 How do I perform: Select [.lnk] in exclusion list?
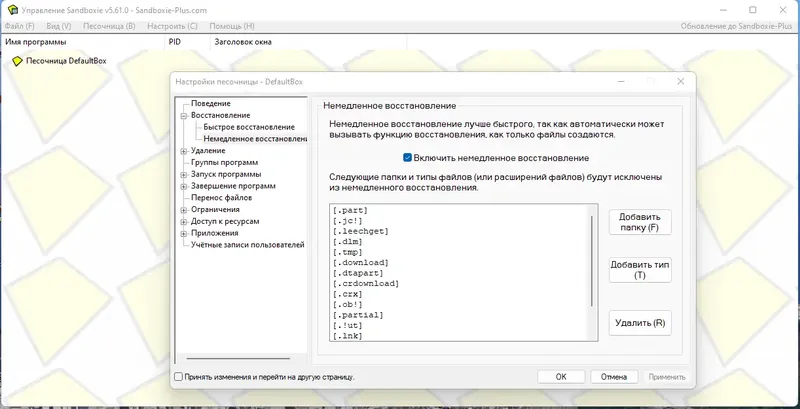pyautogui.click(x=347, y=336)
